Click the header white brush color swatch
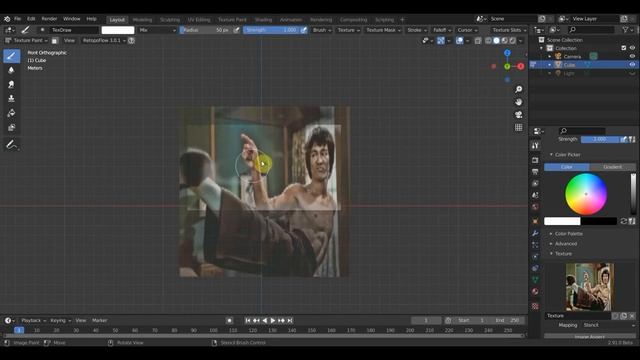The image size is (640, 360). pyautogui.click(x=118, y=30)
